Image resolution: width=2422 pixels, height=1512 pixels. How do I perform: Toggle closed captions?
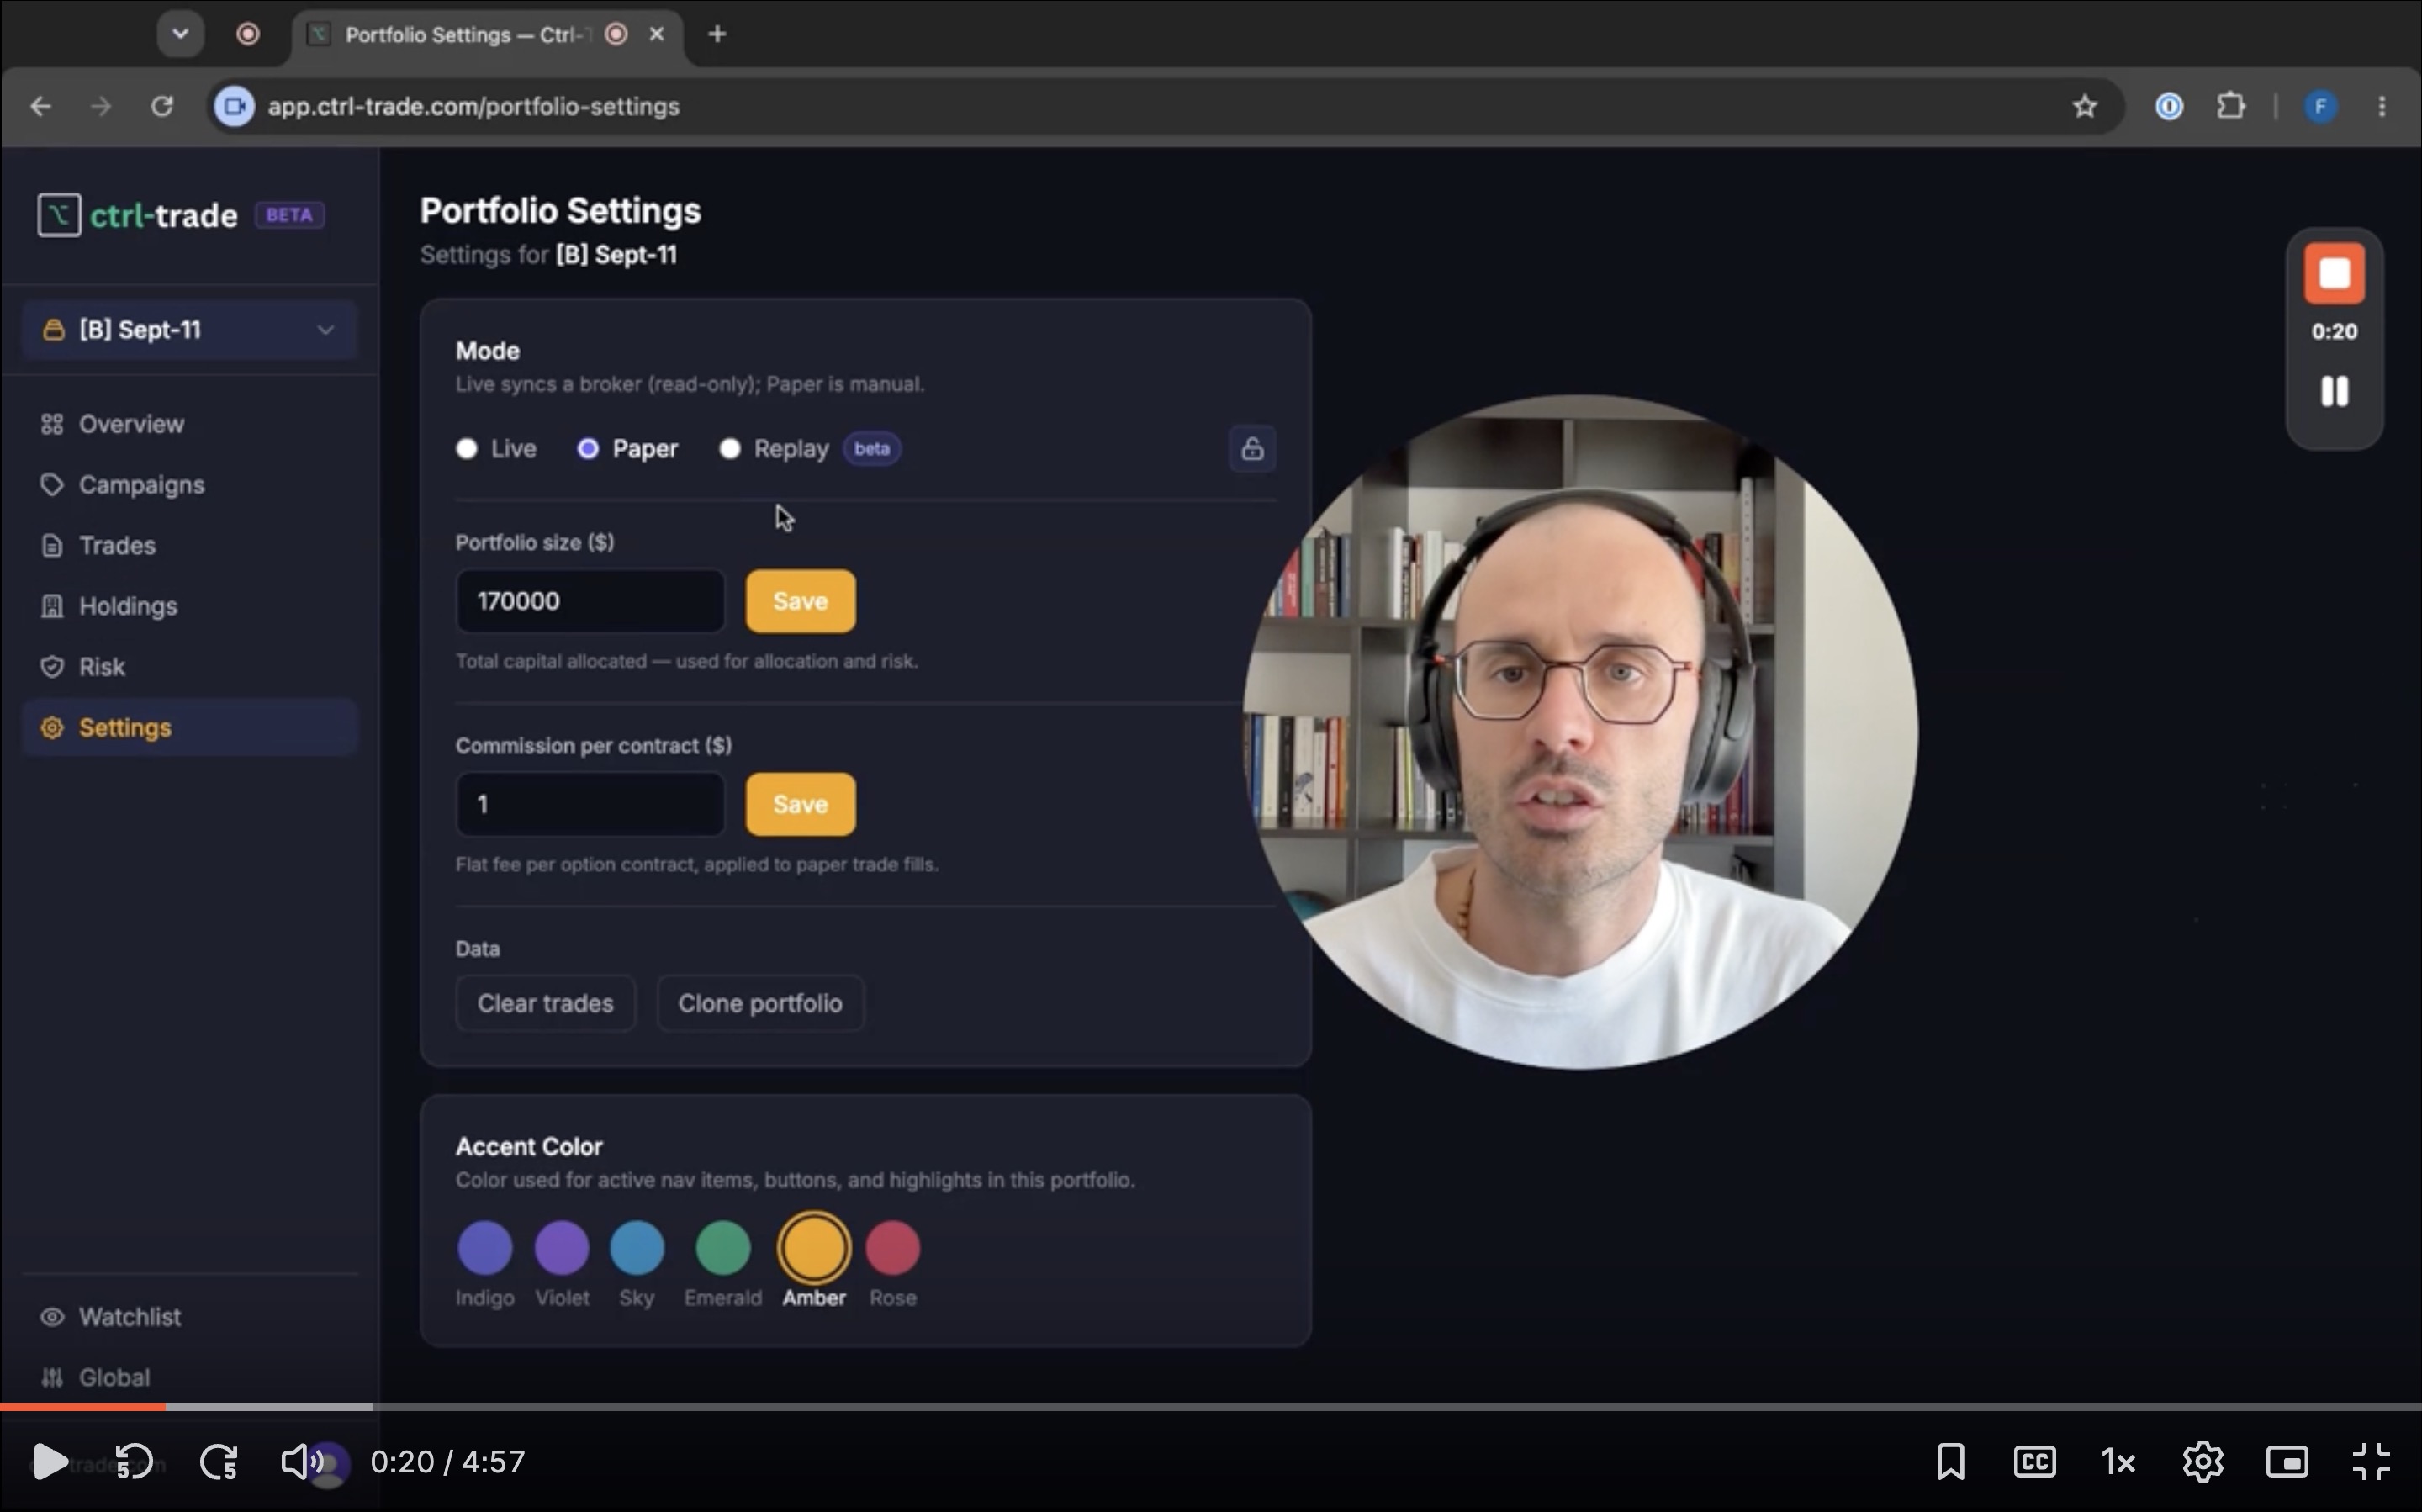click(x=2034, y=1462)
